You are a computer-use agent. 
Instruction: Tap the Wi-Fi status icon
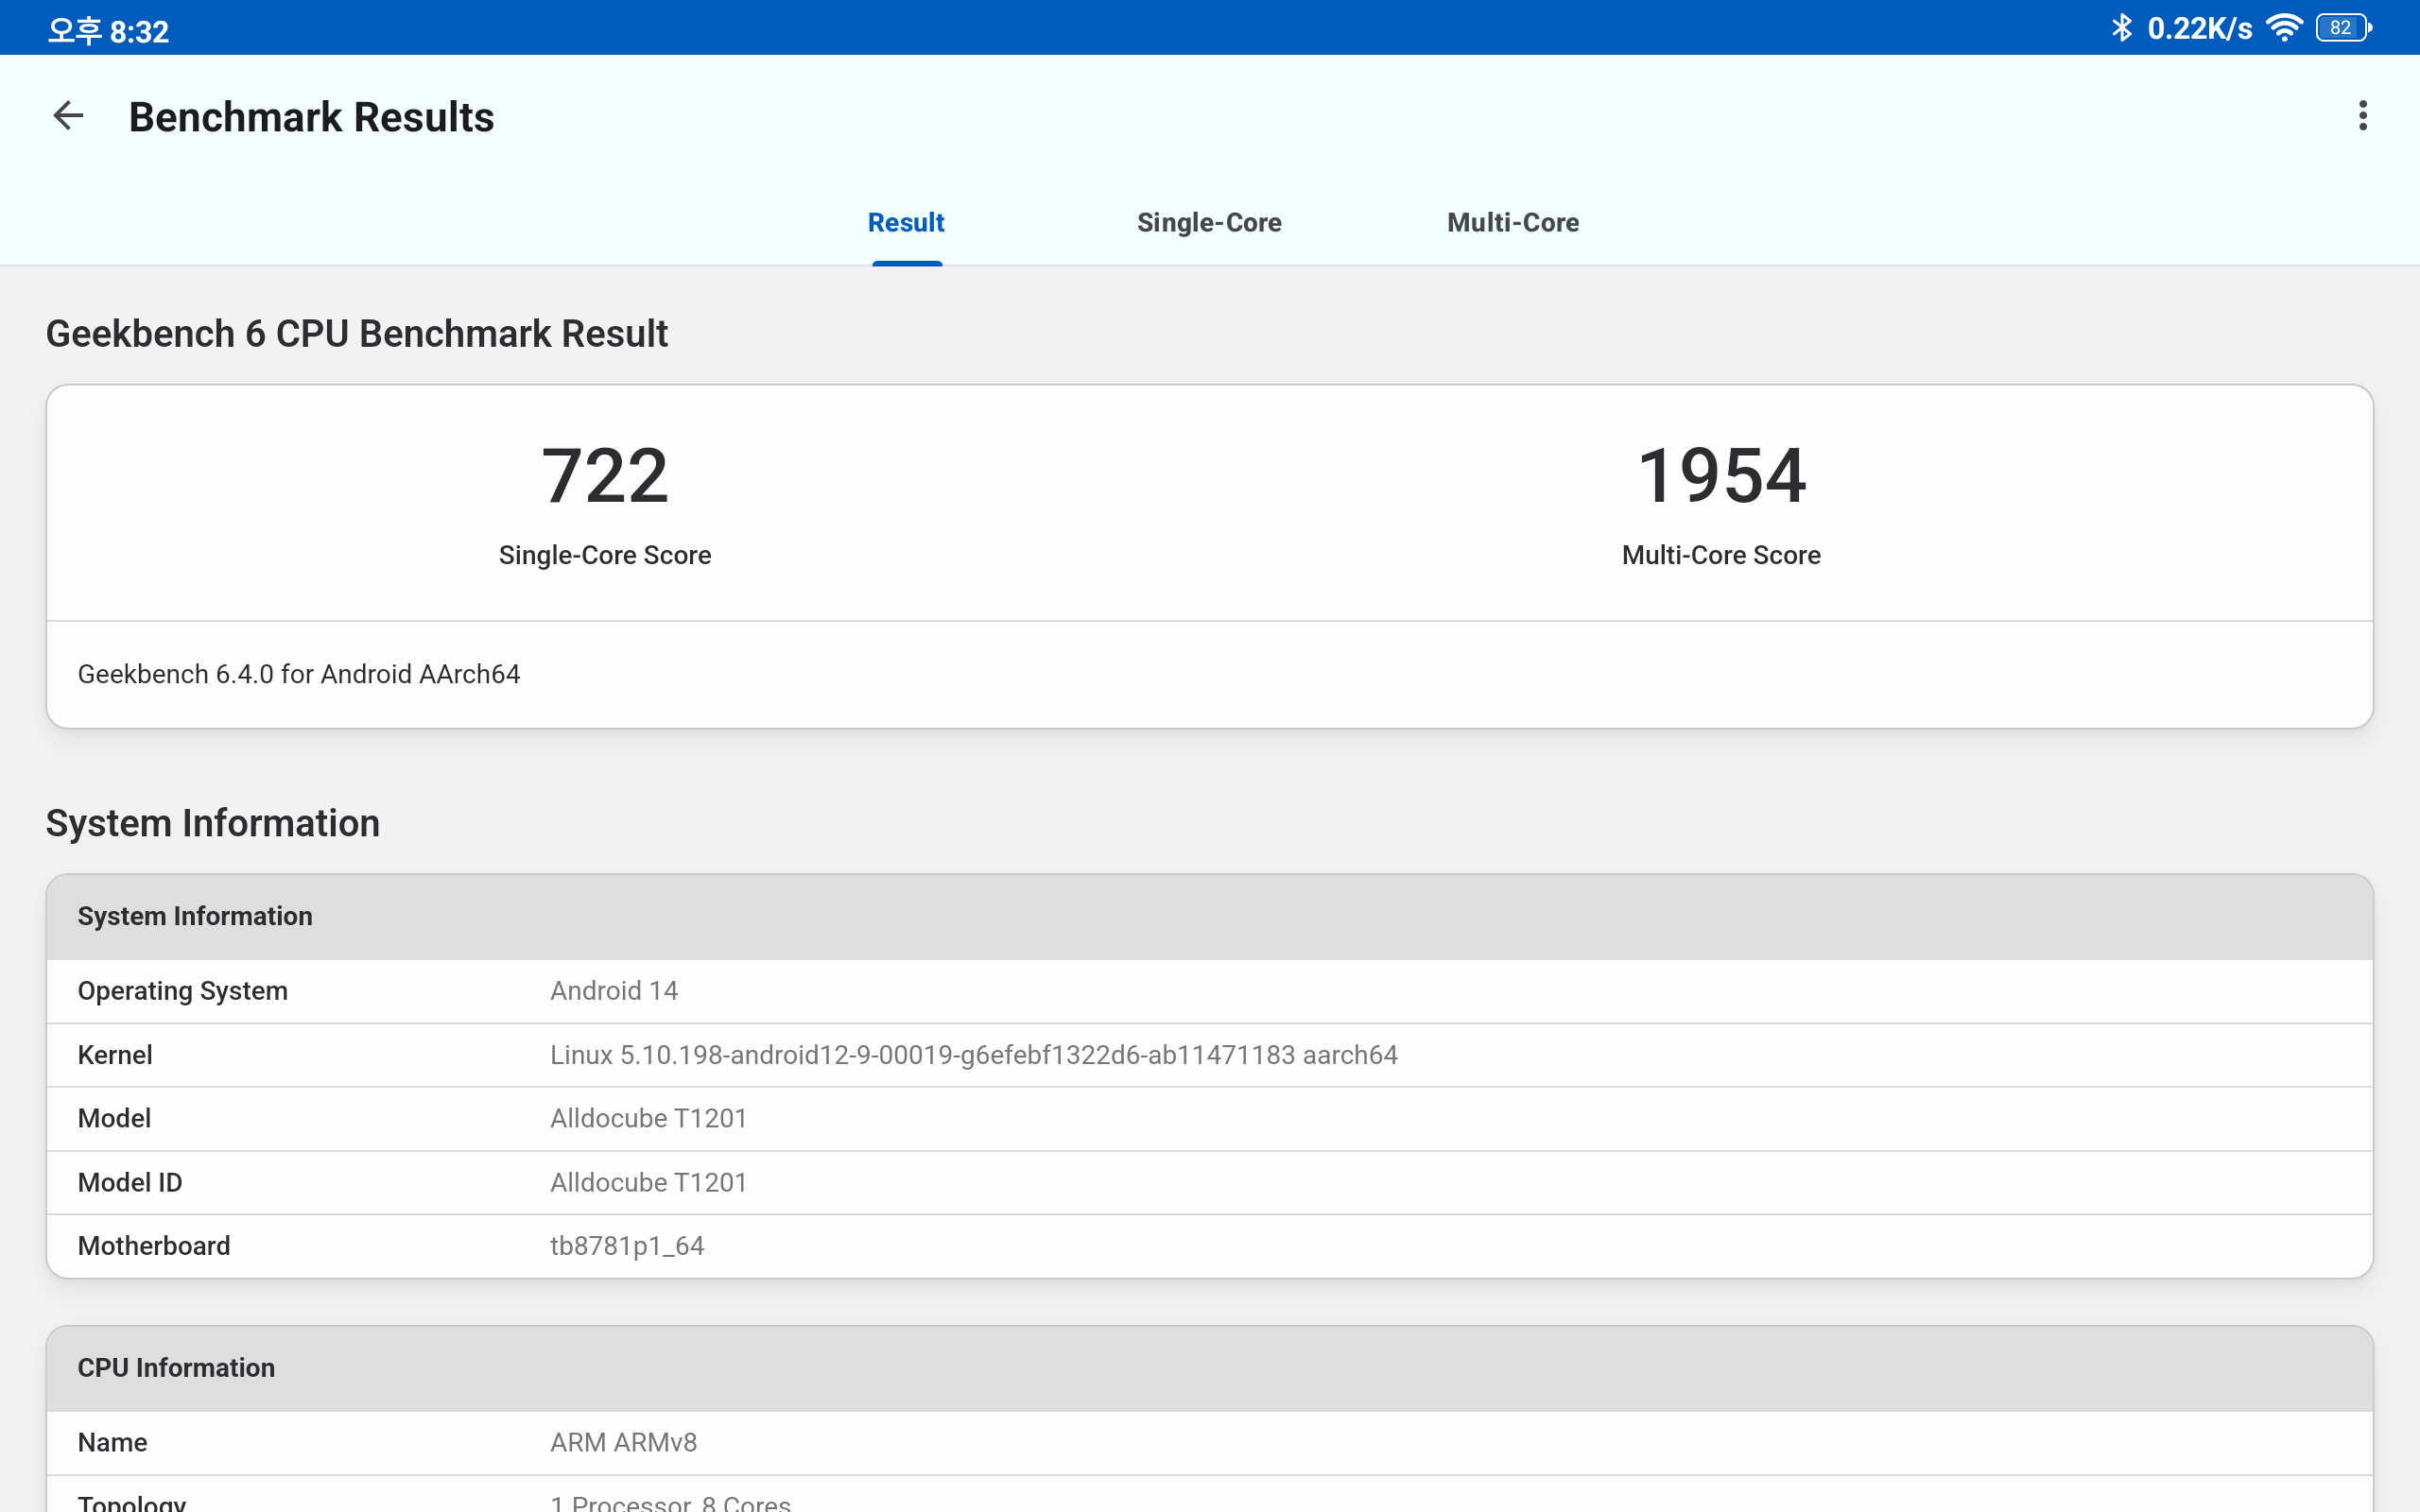pos(2284,28)
